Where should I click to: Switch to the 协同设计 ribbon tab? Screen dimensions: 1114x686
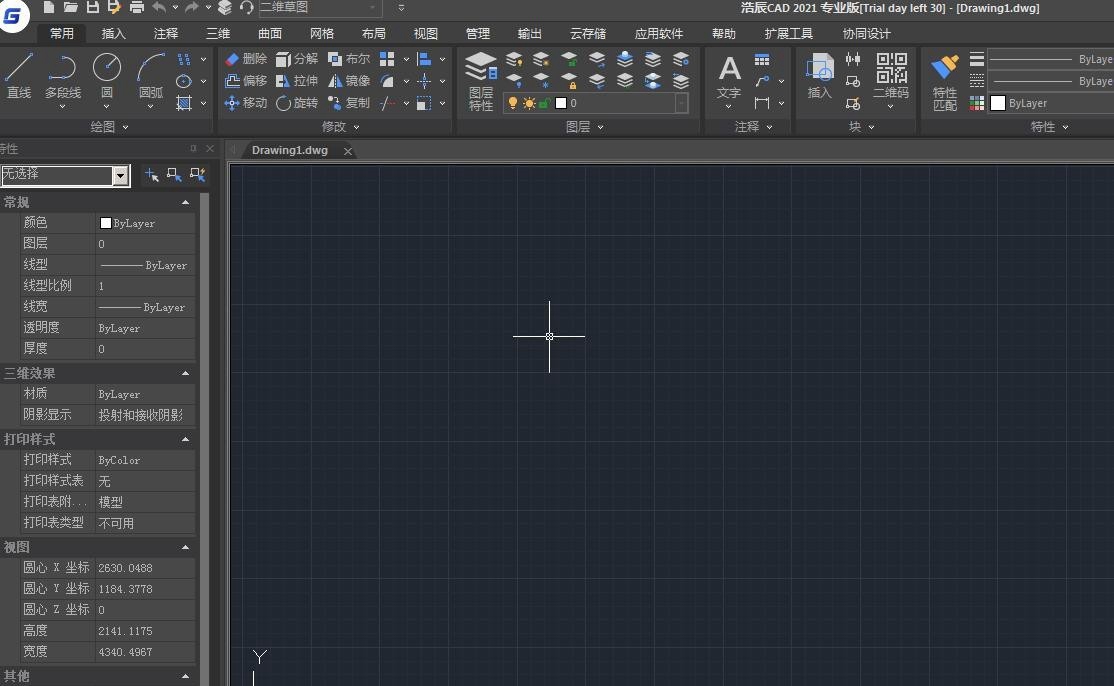click(x=866, y=33)
